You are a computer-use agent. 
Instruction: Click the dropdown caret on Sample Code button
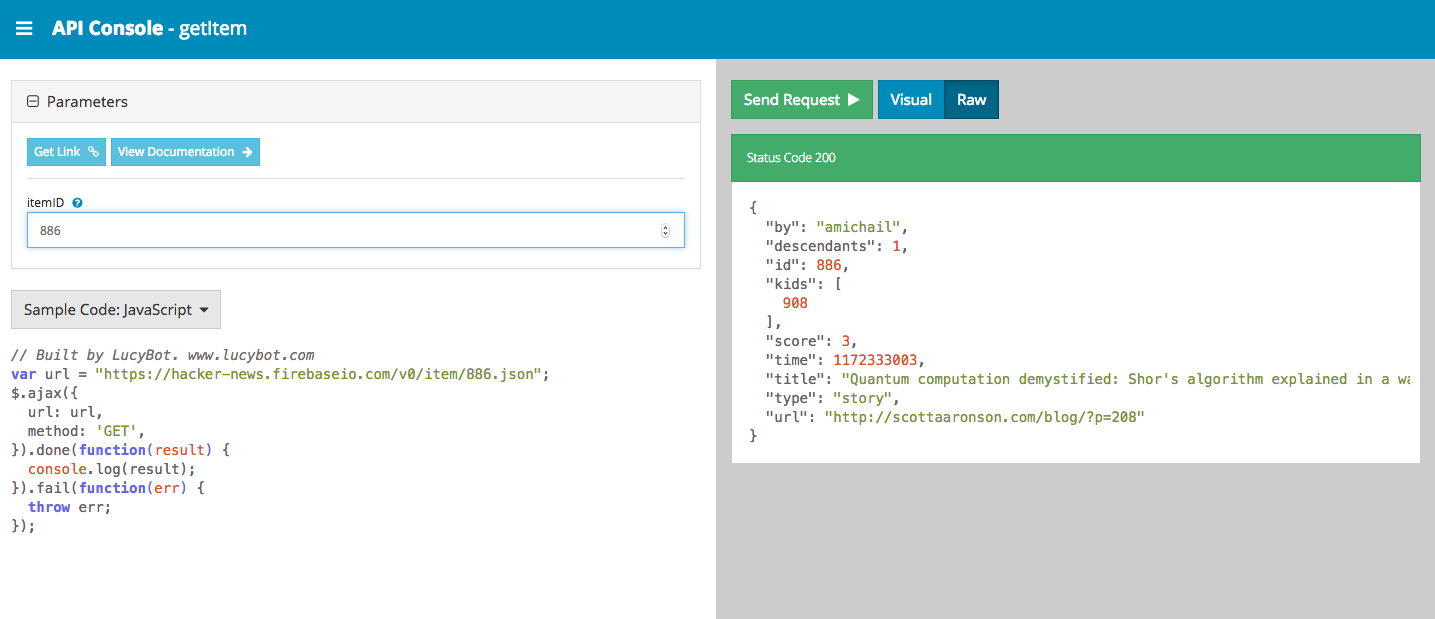203,309
